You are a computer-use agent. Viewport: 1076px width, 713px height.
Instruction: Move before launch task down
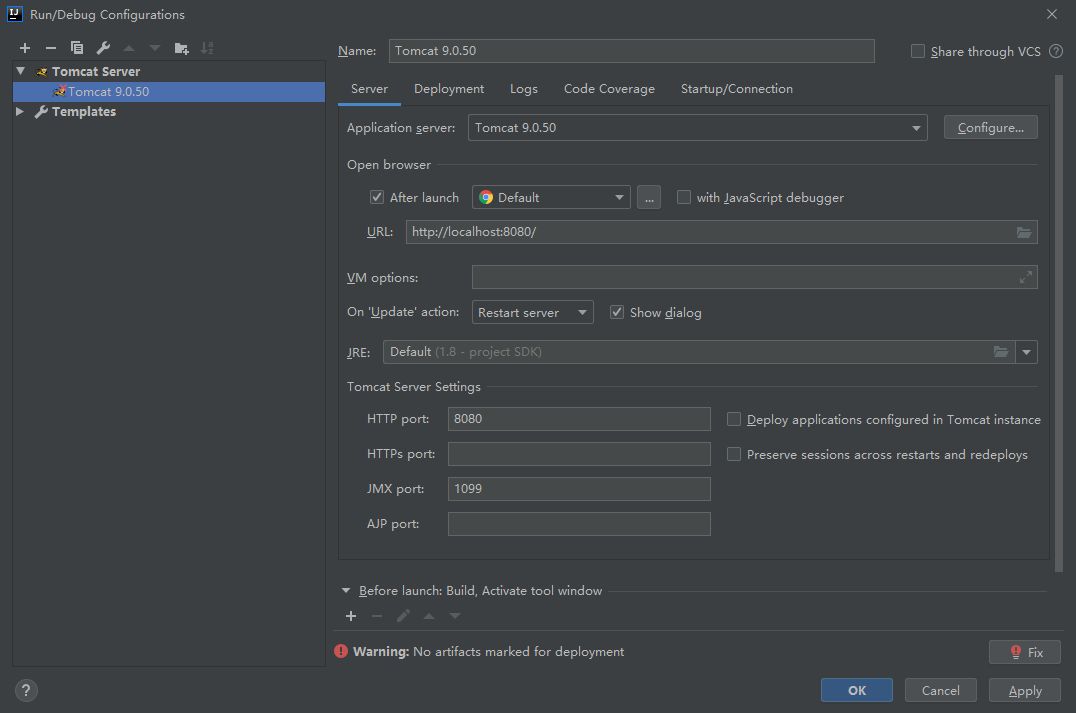point(455,616)
